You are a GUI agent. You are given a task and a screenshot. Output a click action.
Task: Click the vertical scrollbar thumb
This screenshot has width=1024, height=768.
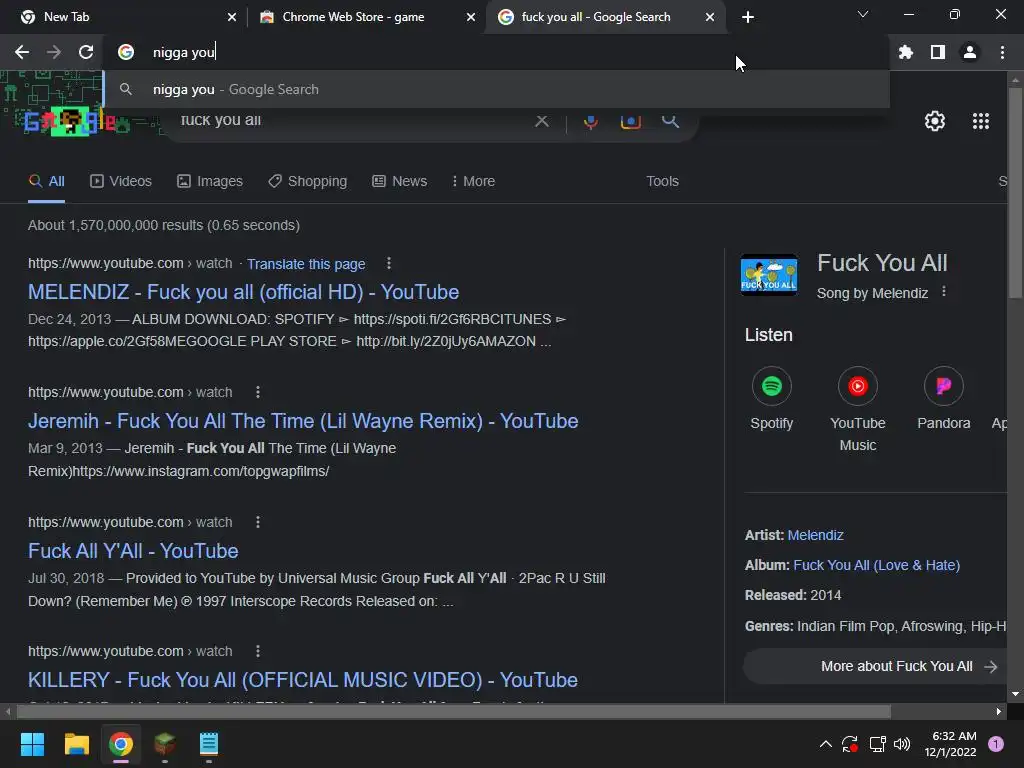pos(1015,193)
